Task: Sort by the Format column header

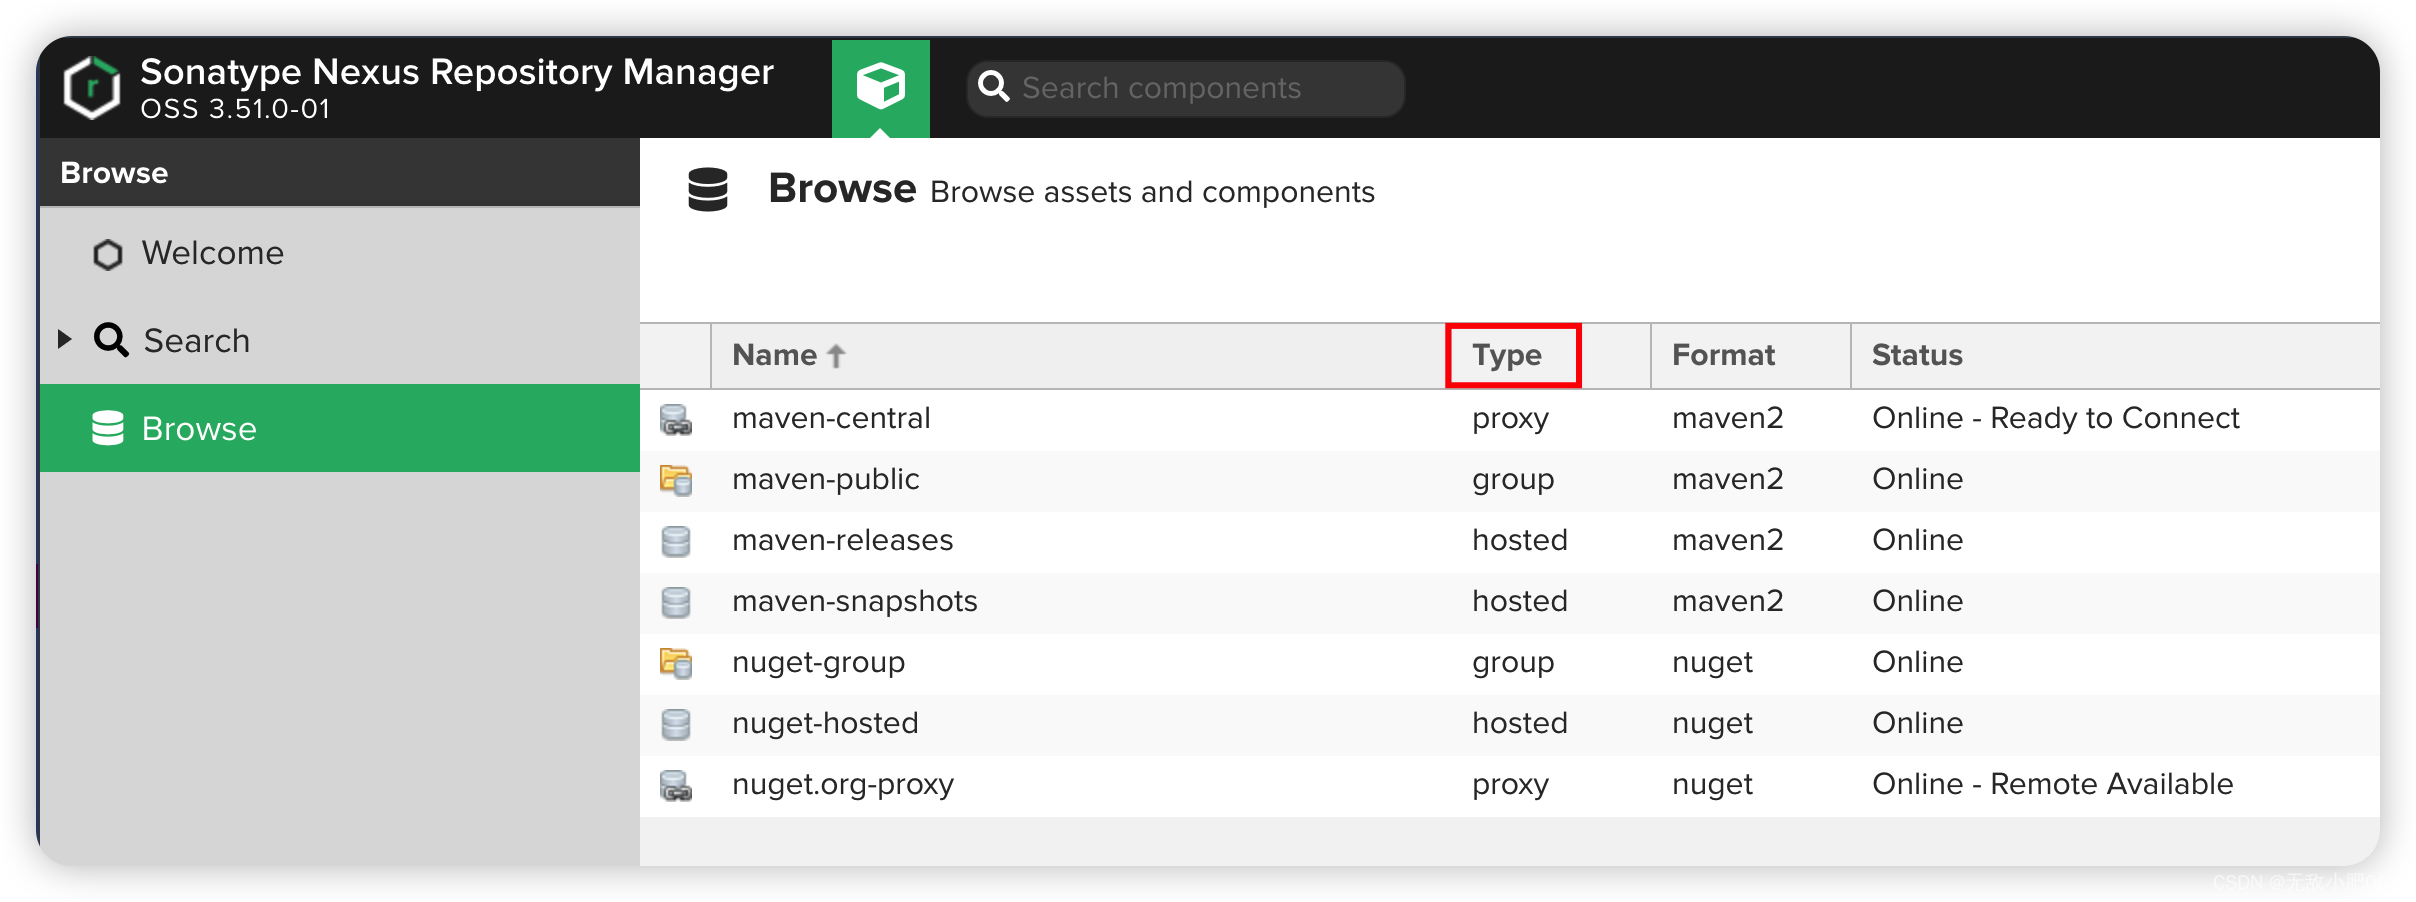Action: coord(1750,355)
